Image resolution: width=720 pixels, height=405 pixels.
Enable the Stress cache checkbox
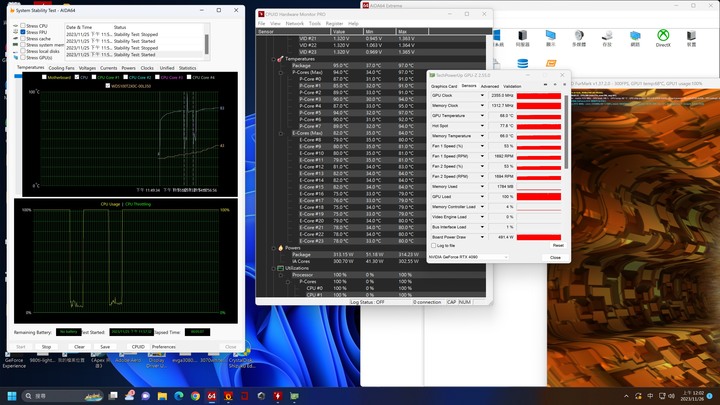pos(22,39)
